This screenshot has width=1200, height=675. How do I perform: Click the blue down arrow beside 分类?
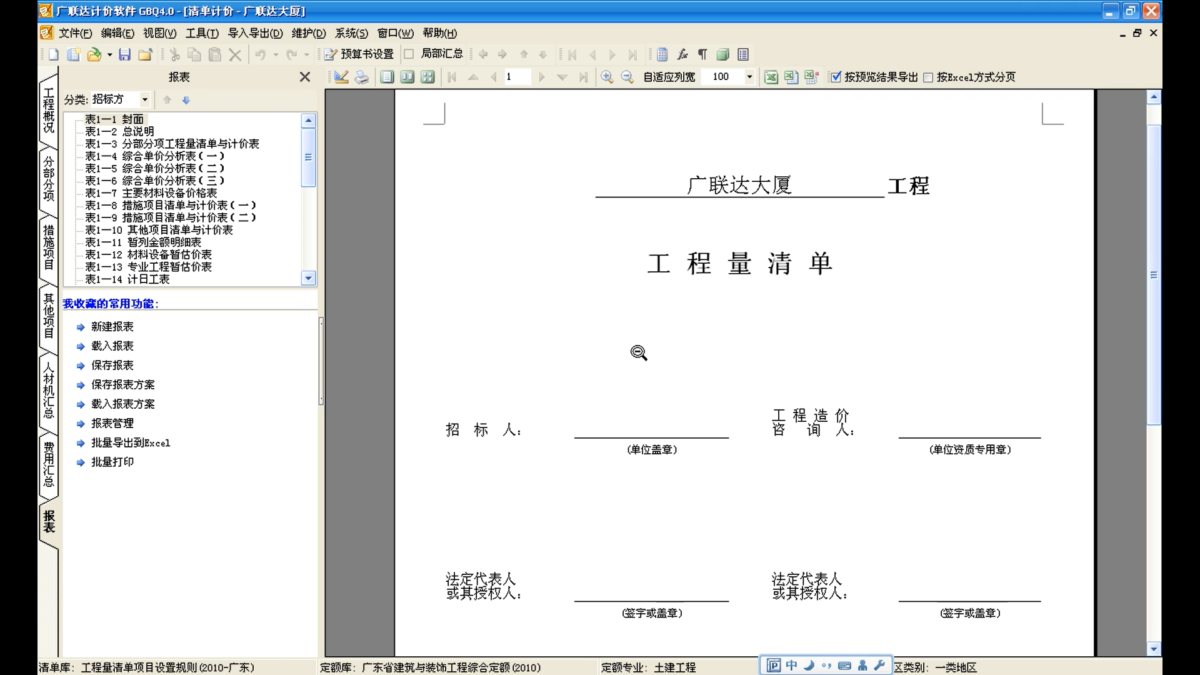click(186, 100)
